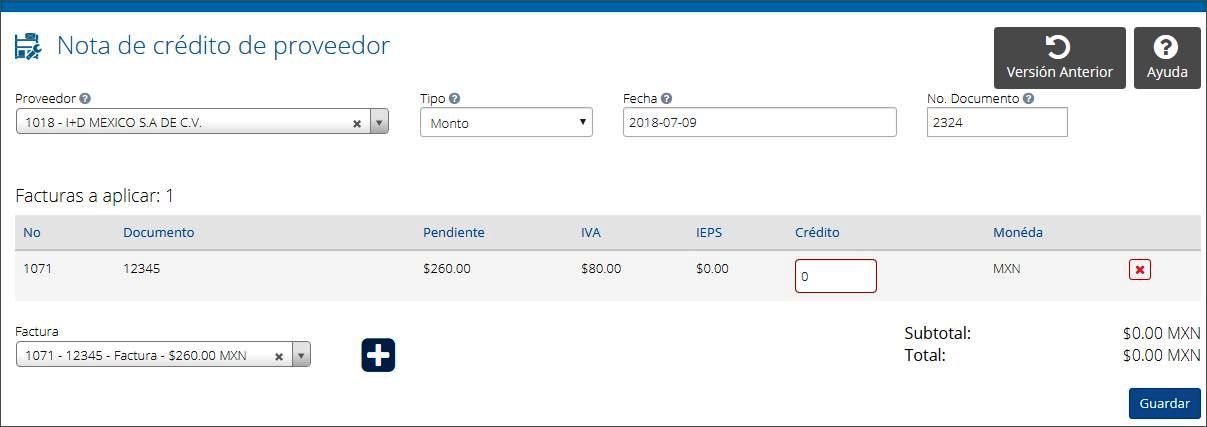Image resolution: width=1207 pixels, height=427 pixels.
Task: Click the No. Documento input field
Action: tap(997, 122)
